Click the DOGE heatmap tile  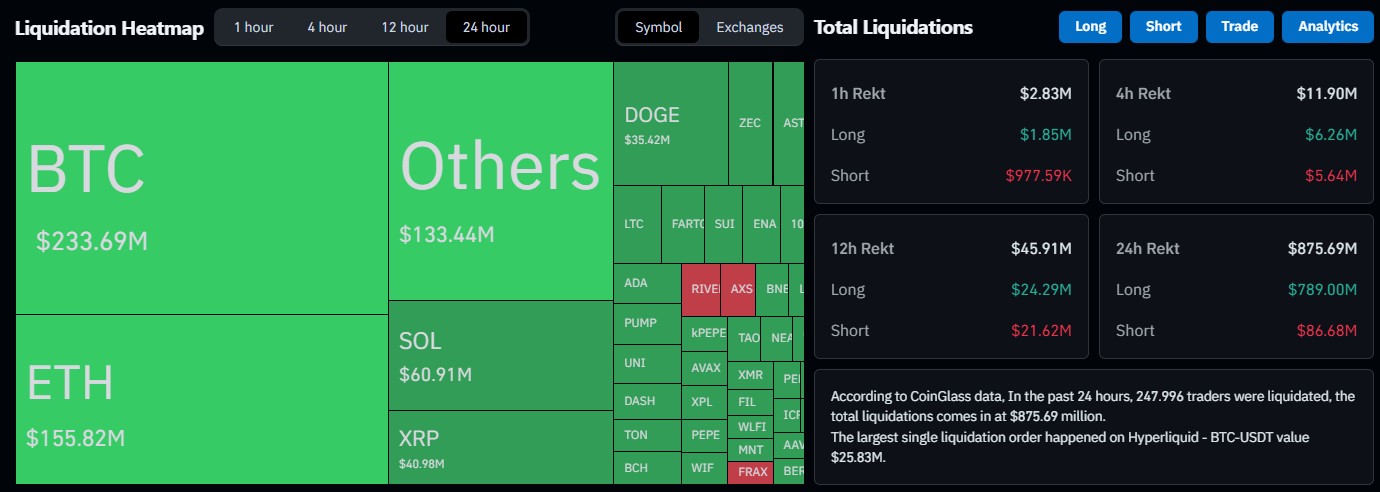click(x=670, y=123)
